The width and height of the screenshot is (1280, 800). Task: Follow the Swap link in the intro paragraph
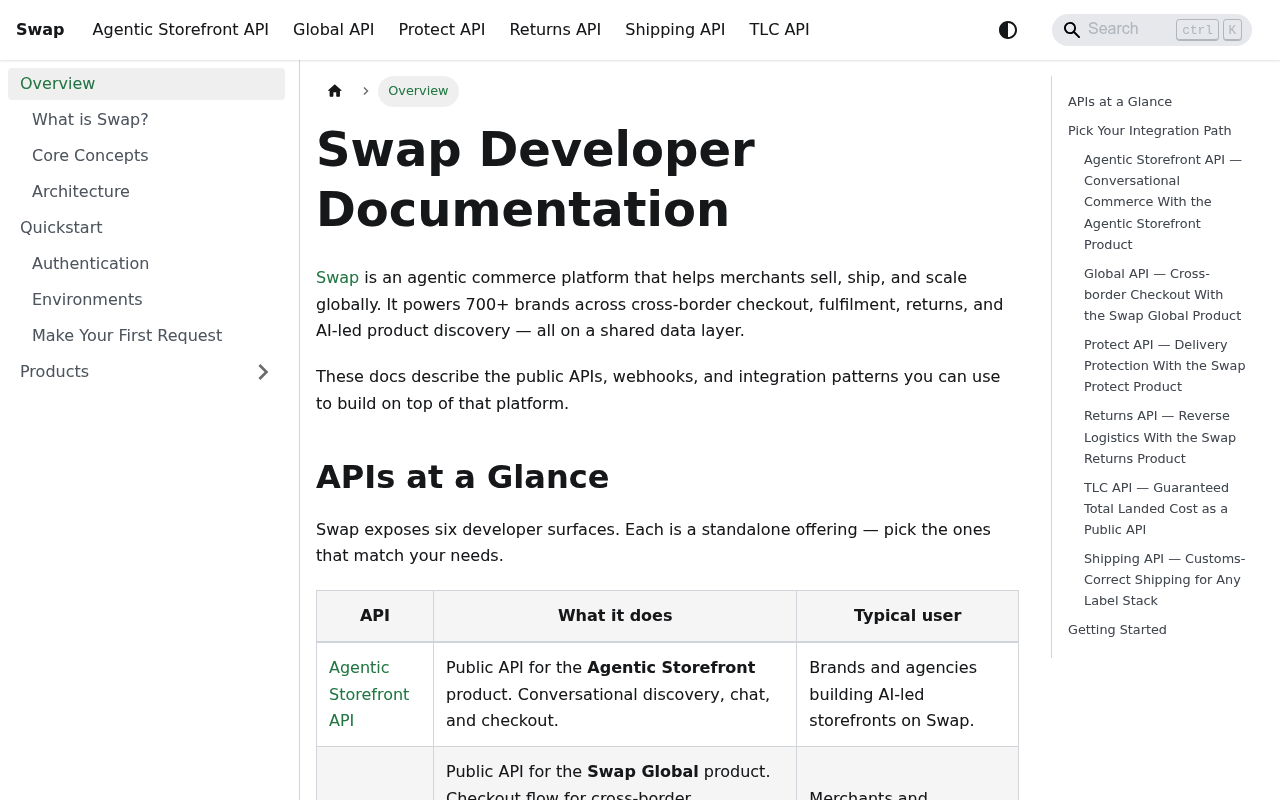point(337,277)
